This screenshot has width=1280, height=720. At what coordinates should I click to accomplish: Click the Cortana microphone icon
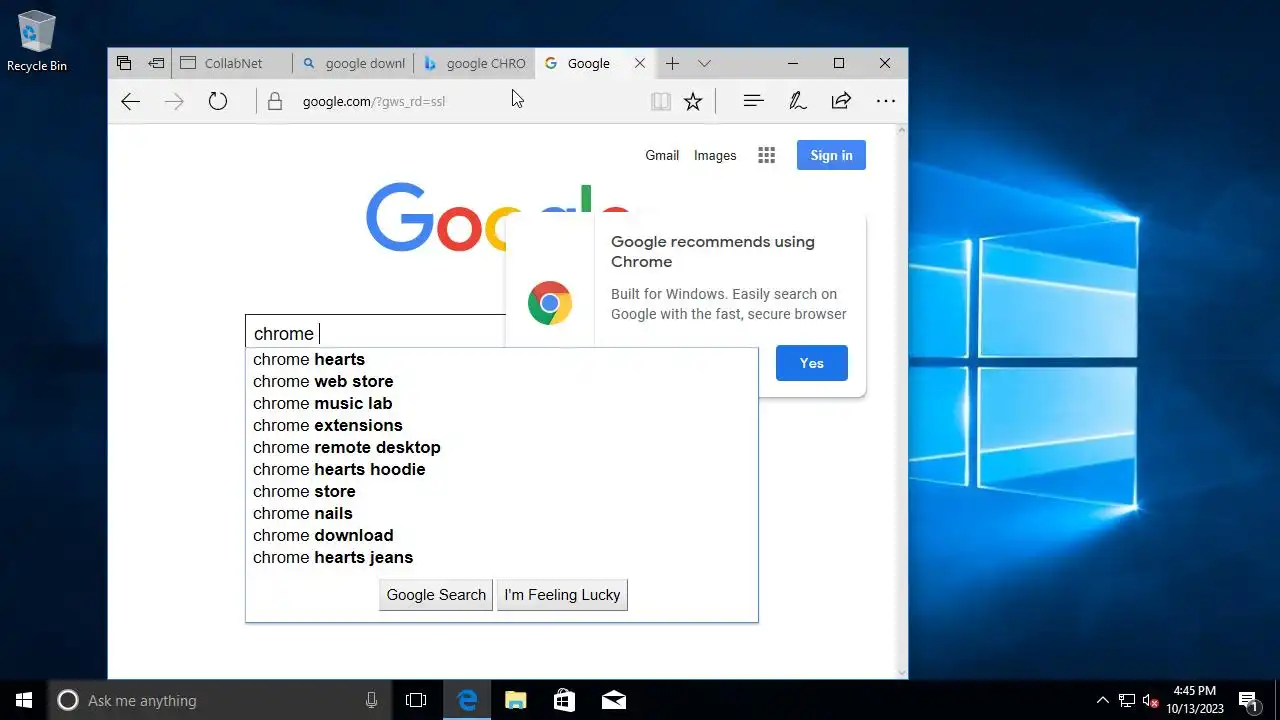click(x=372, y=700)
